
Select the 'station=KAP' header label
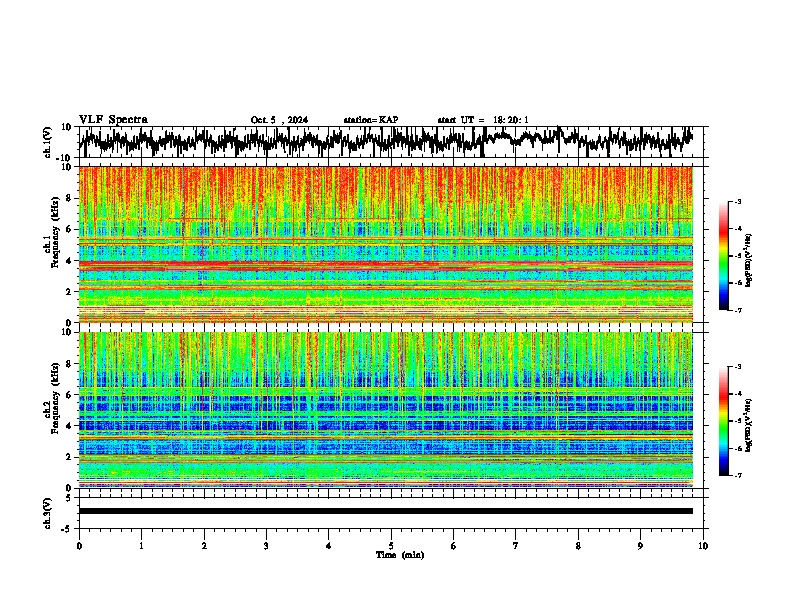coord(371,120)
